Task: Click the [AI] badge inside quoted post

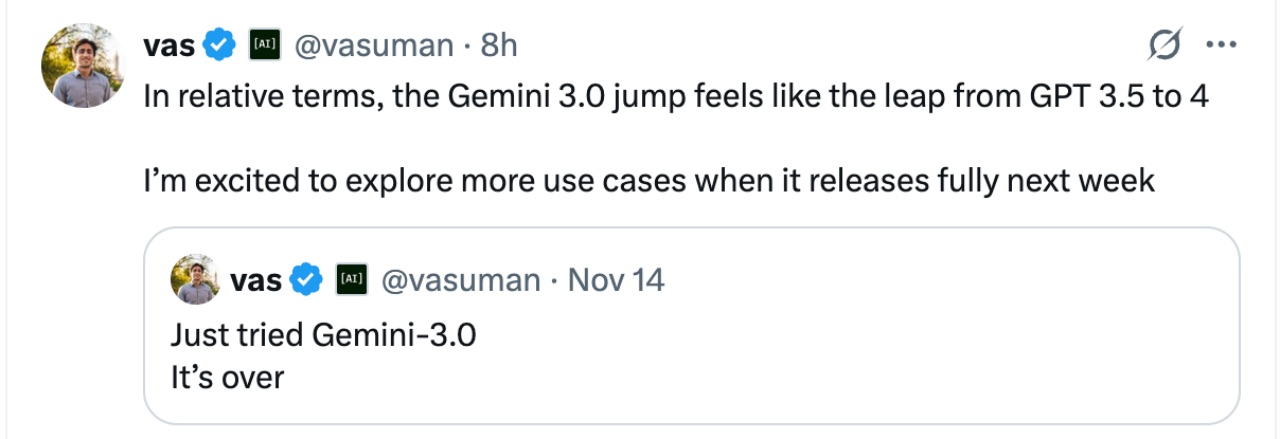Action: (351, 280)
